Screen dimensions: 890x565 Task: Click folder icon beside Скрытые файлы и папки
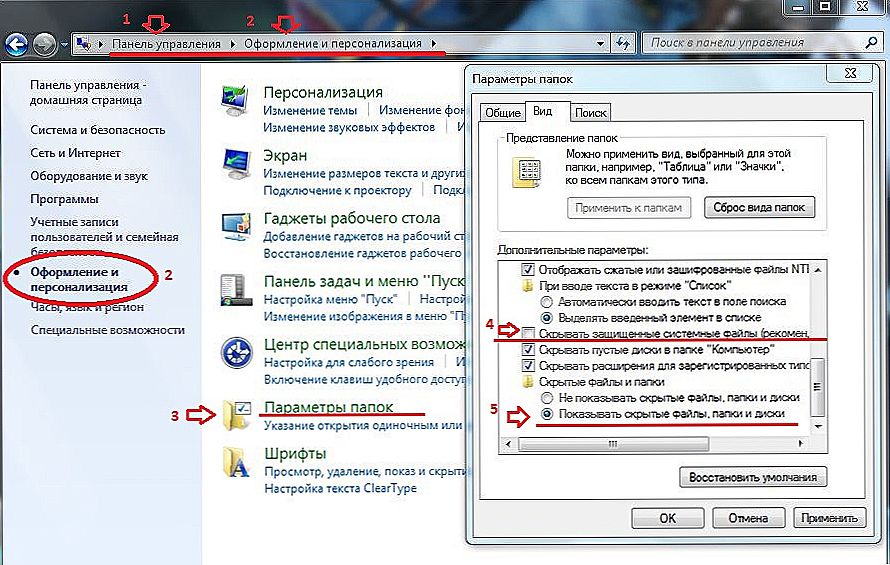point(528,382)
